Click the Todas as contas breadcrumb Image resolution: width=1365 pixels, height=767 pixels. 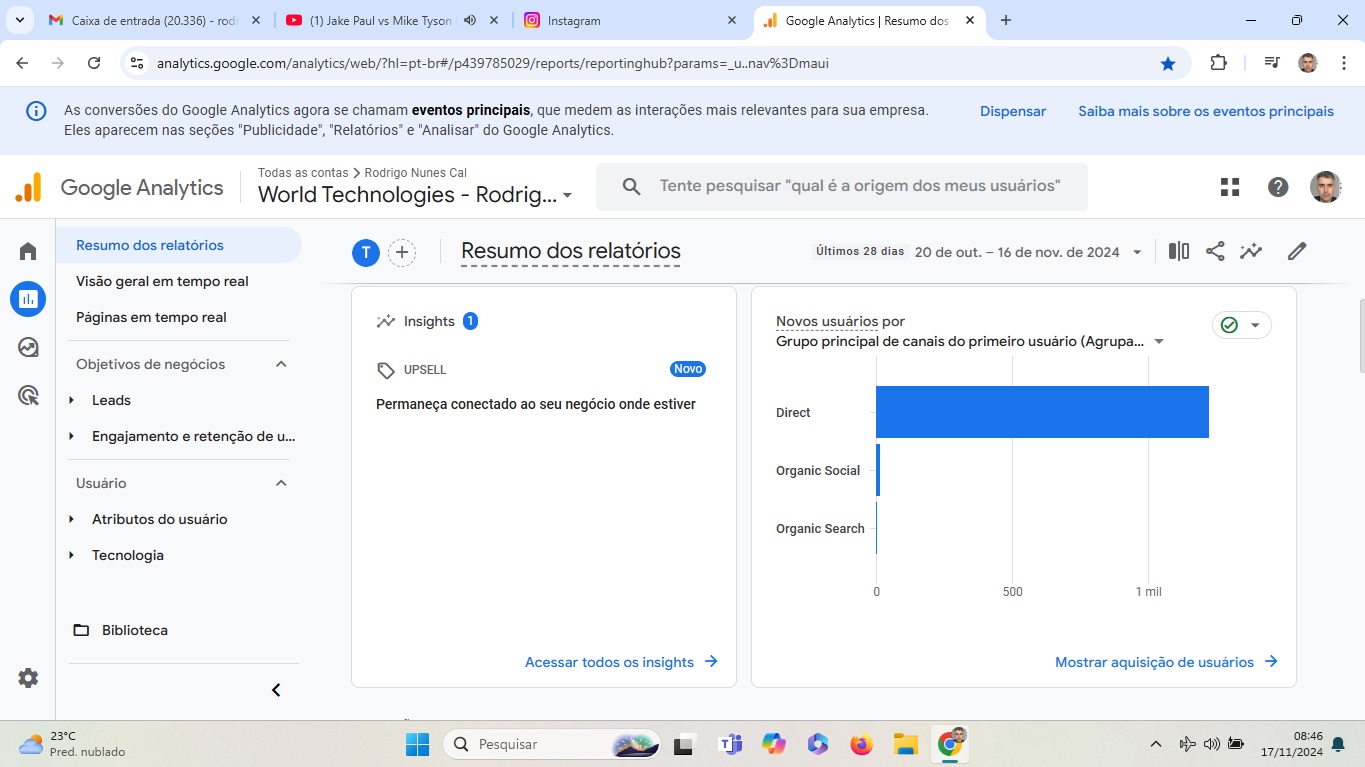point(303,173)
